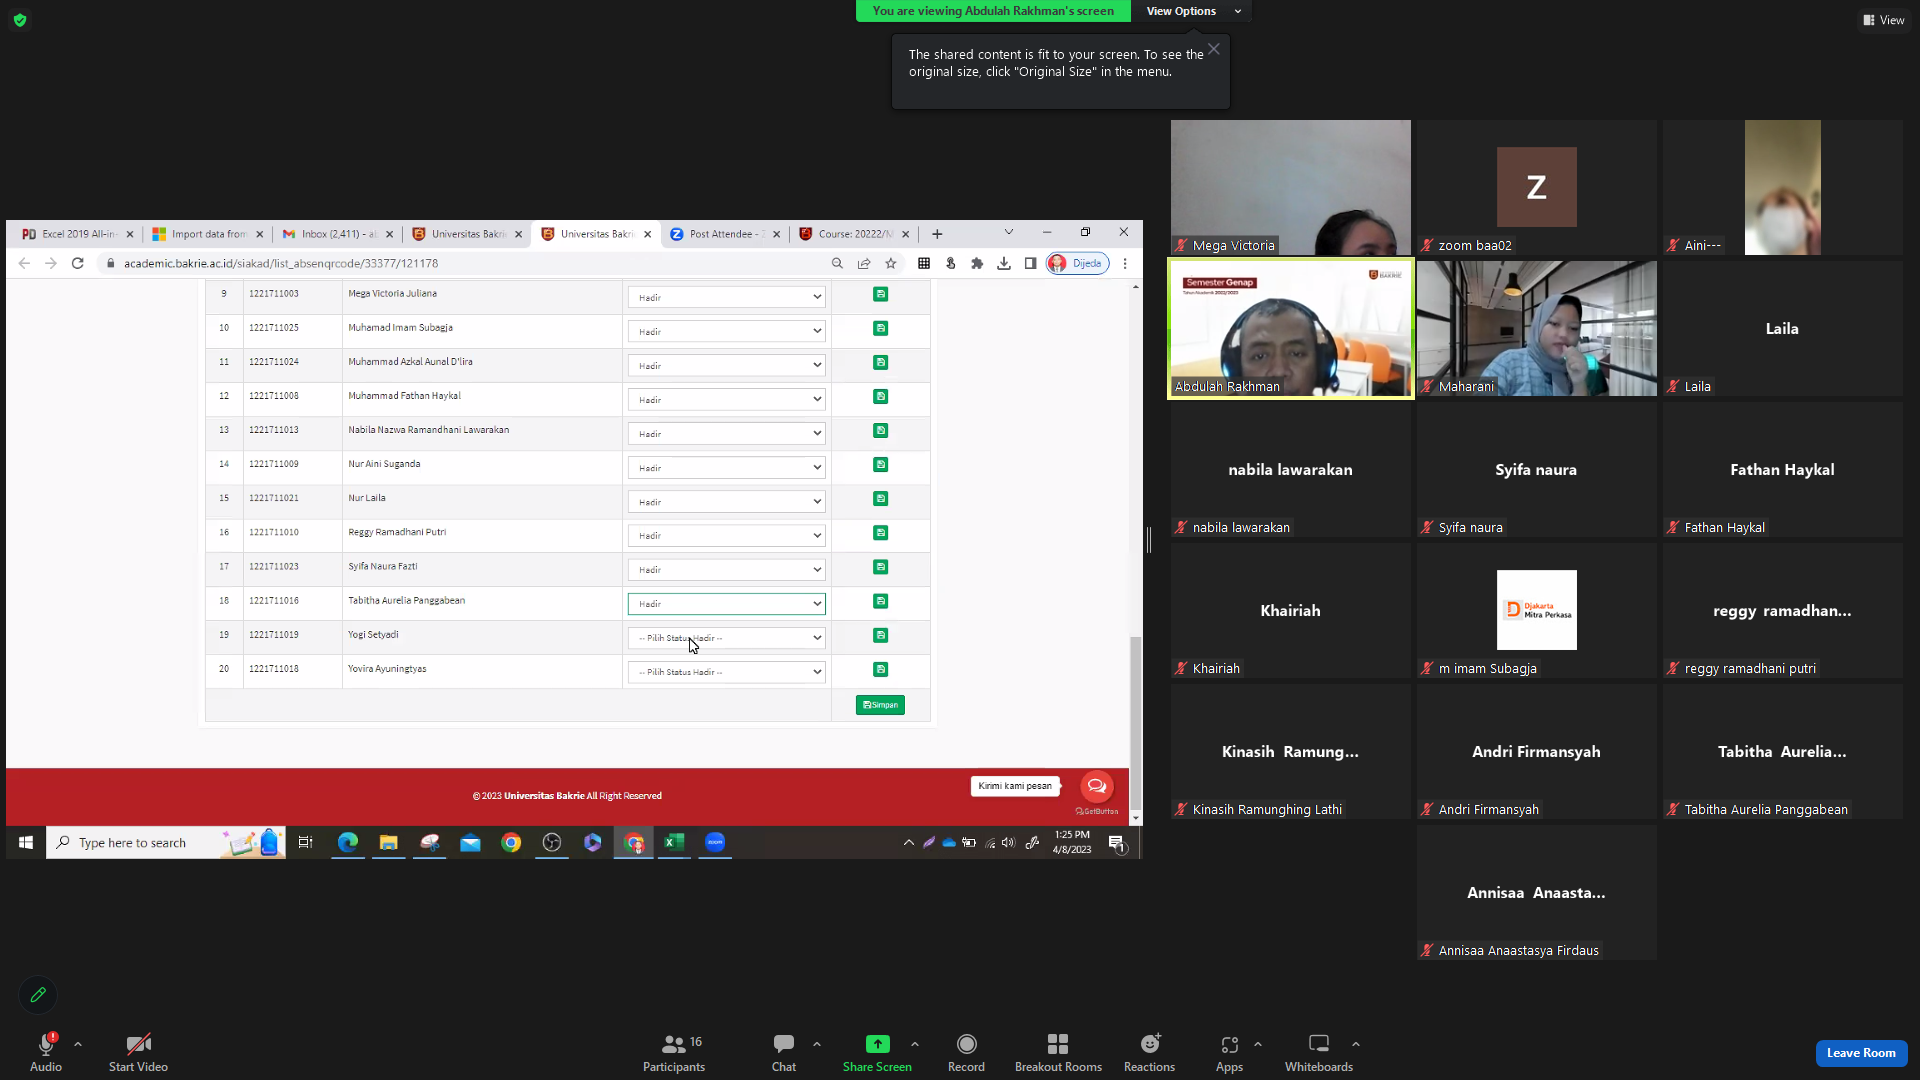Open attendance dropdown for Reggy Ramadhani Putri

pos(726,535)
